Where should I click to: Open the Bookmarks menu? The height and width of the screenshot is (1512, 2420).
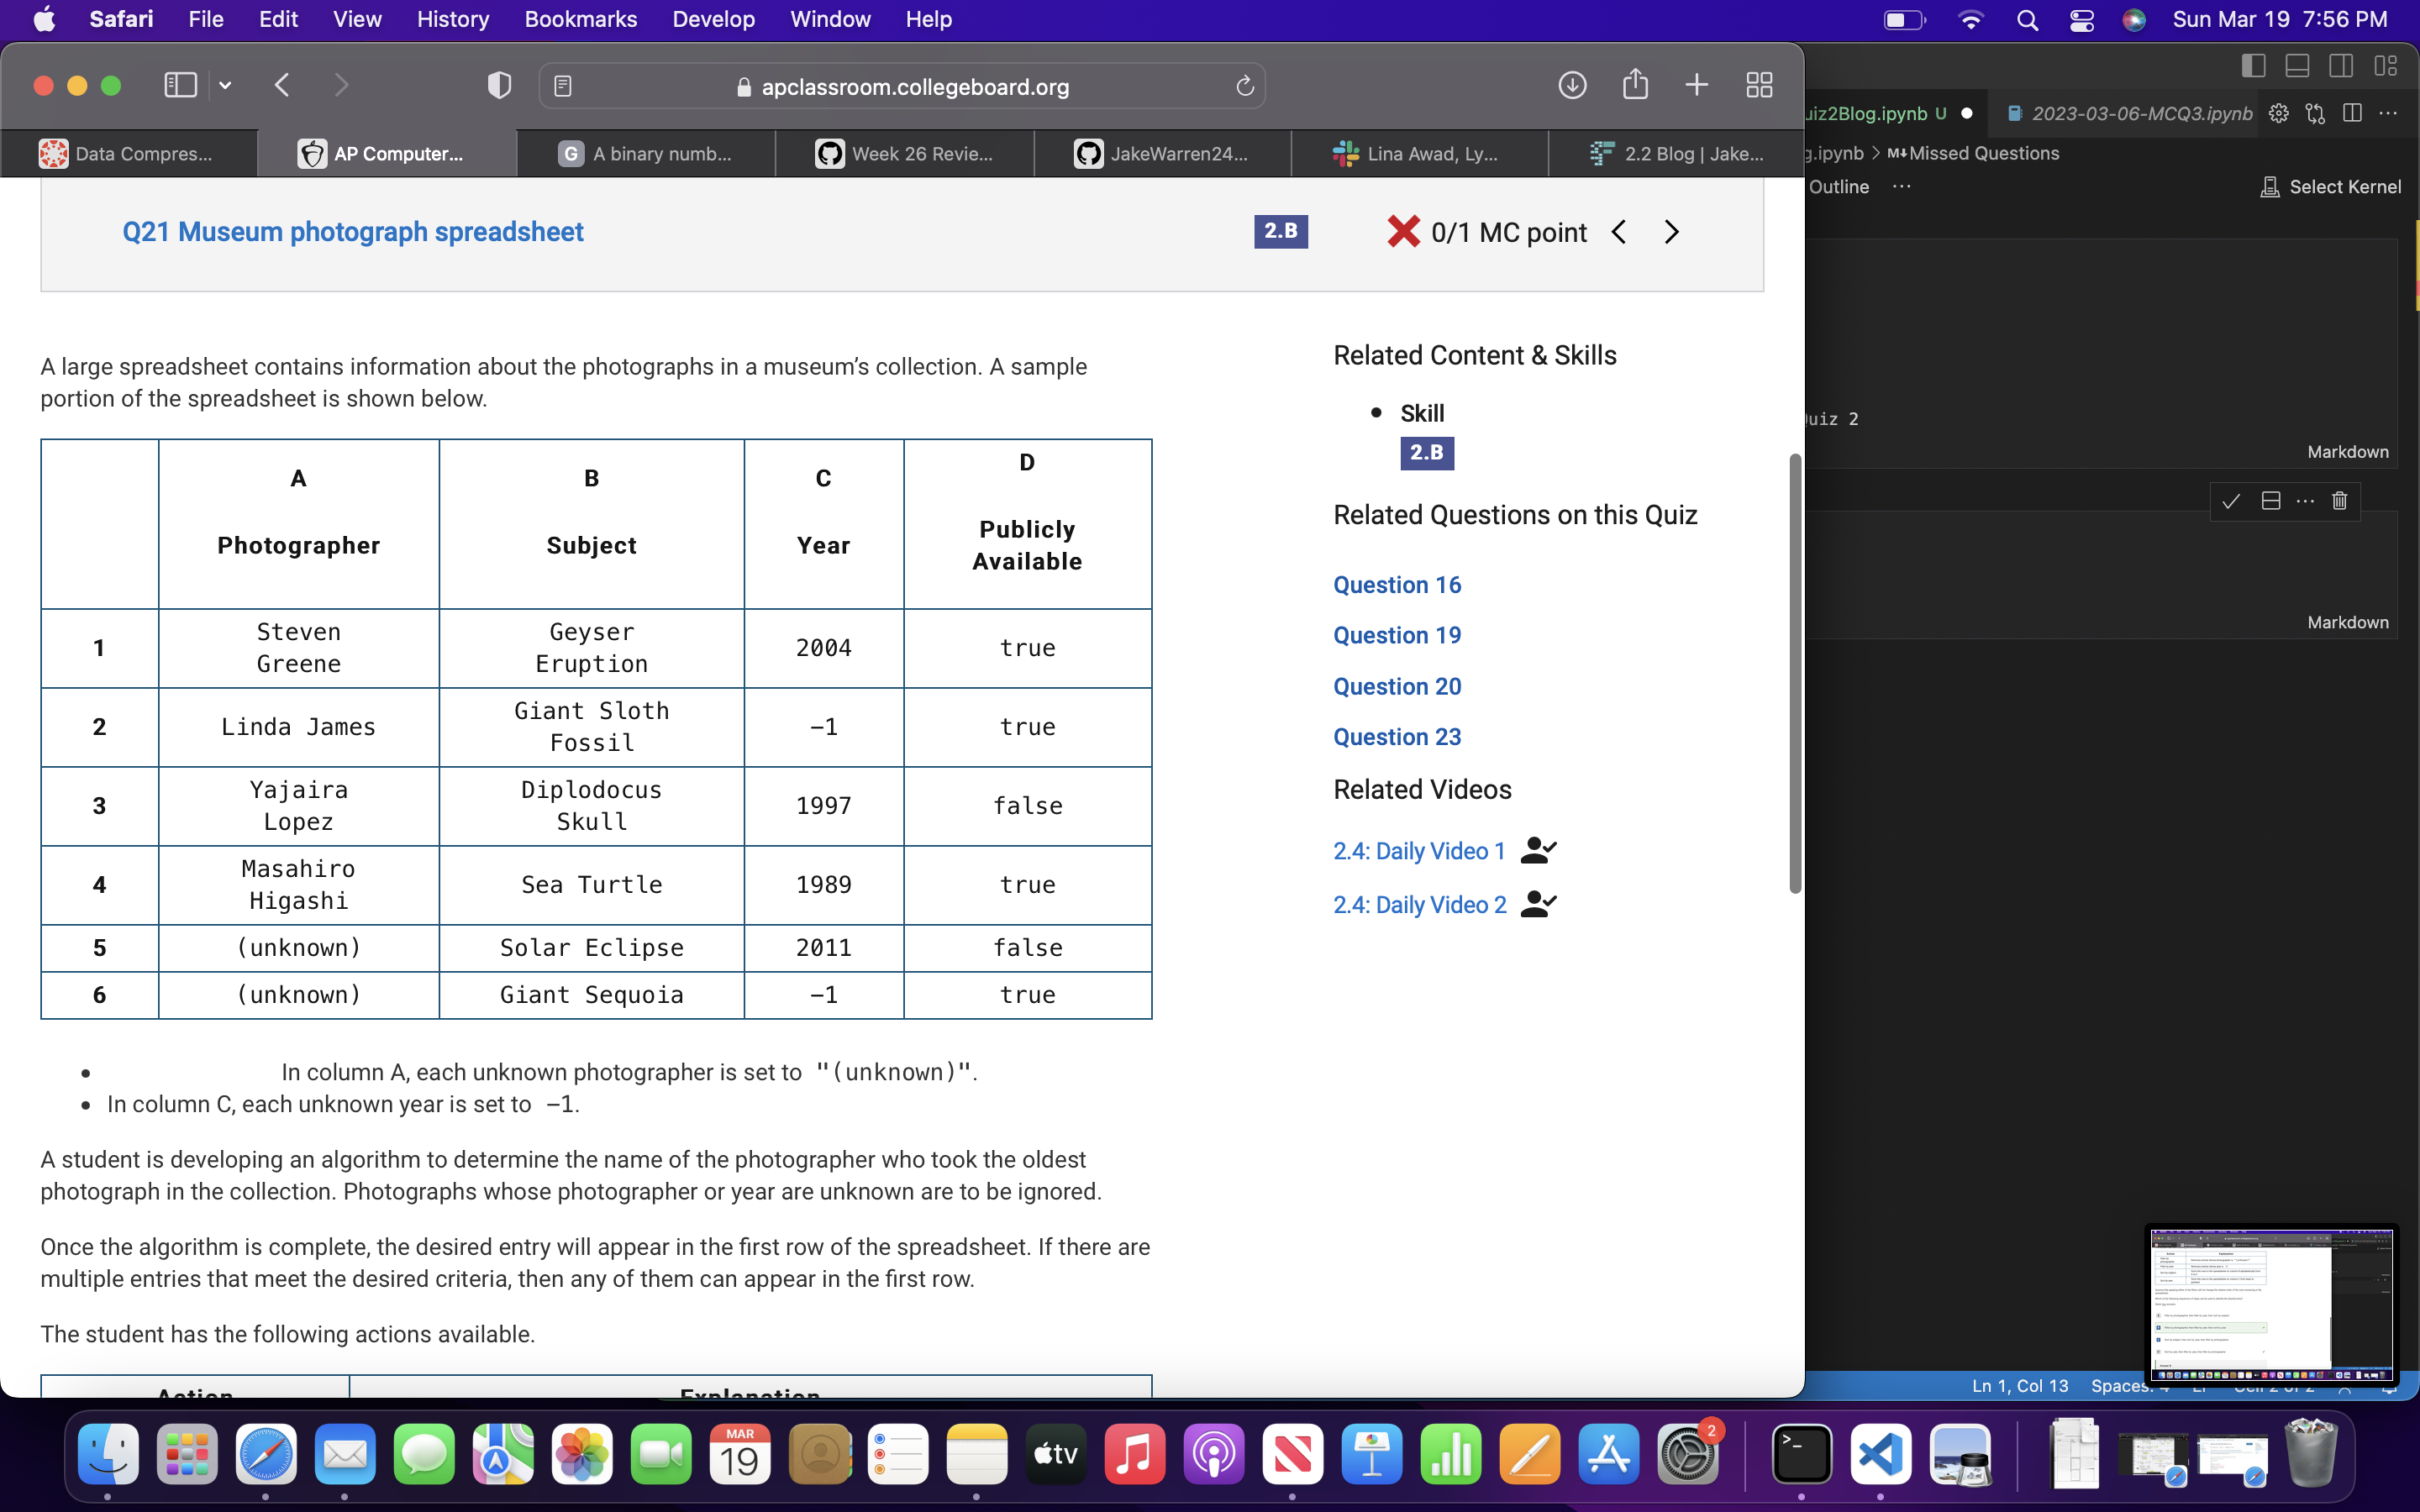tap(580, 19)
